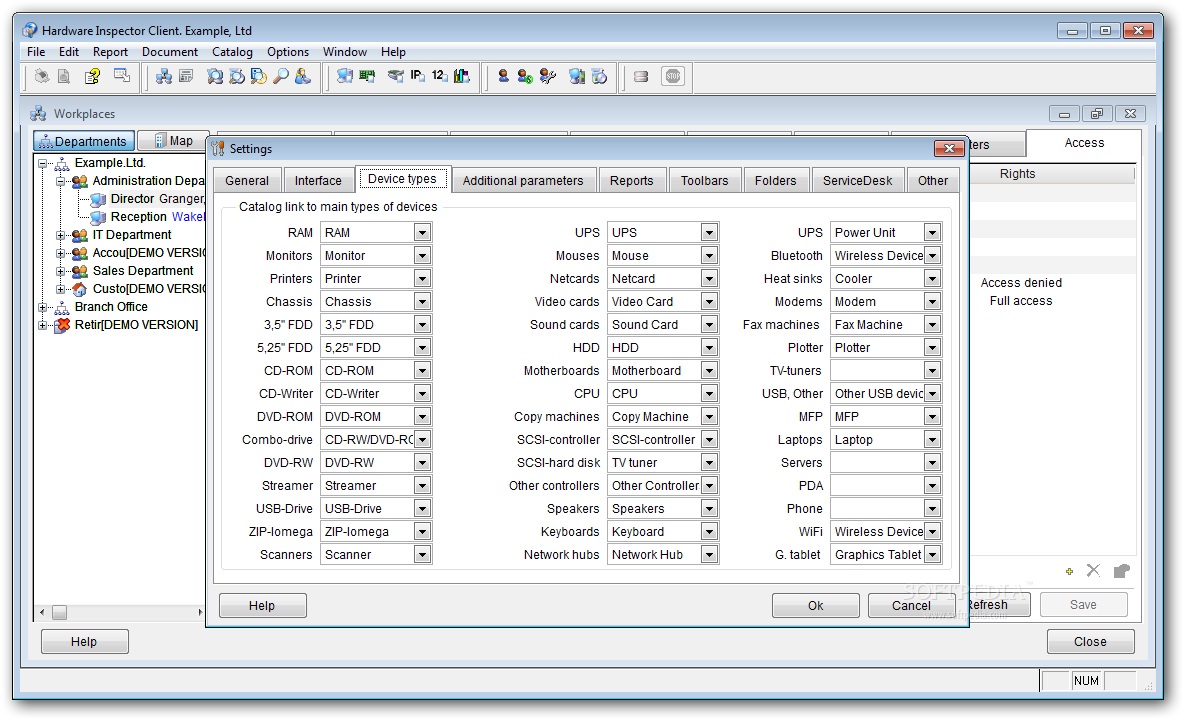Click the green circuit board toolbar icon
This screenshot has height=720, width=1184.
pos(367,76)
